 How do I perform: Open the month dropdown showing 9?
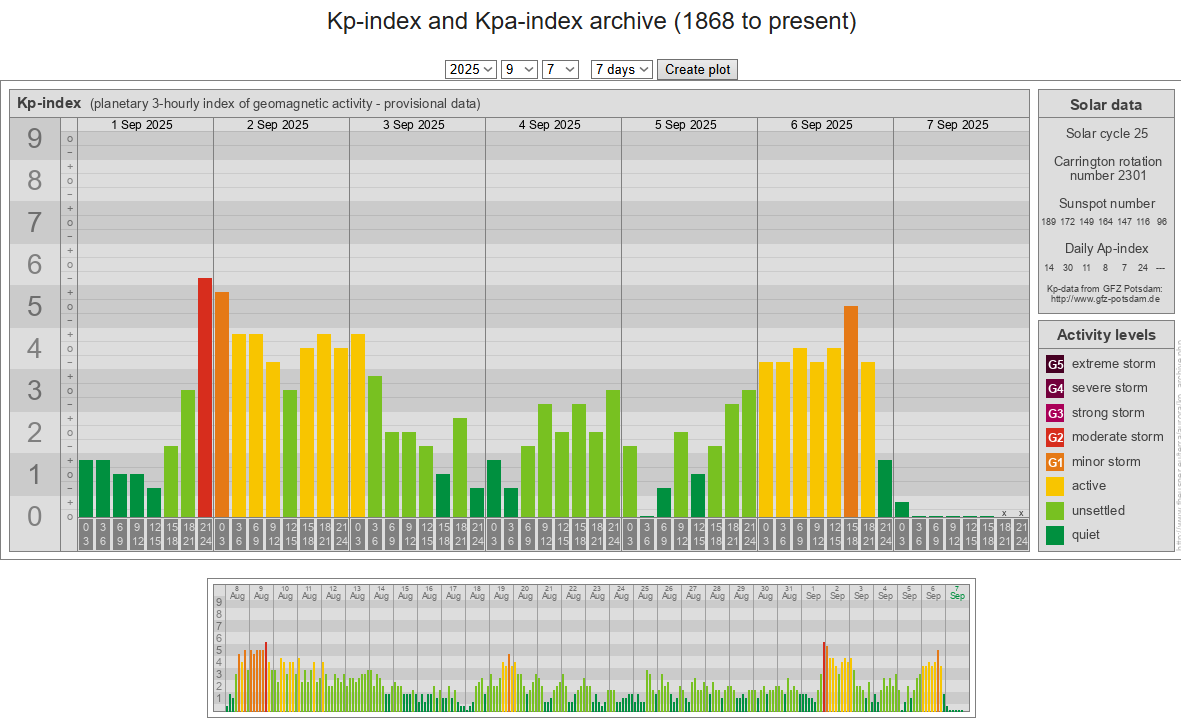click(519, 69)
